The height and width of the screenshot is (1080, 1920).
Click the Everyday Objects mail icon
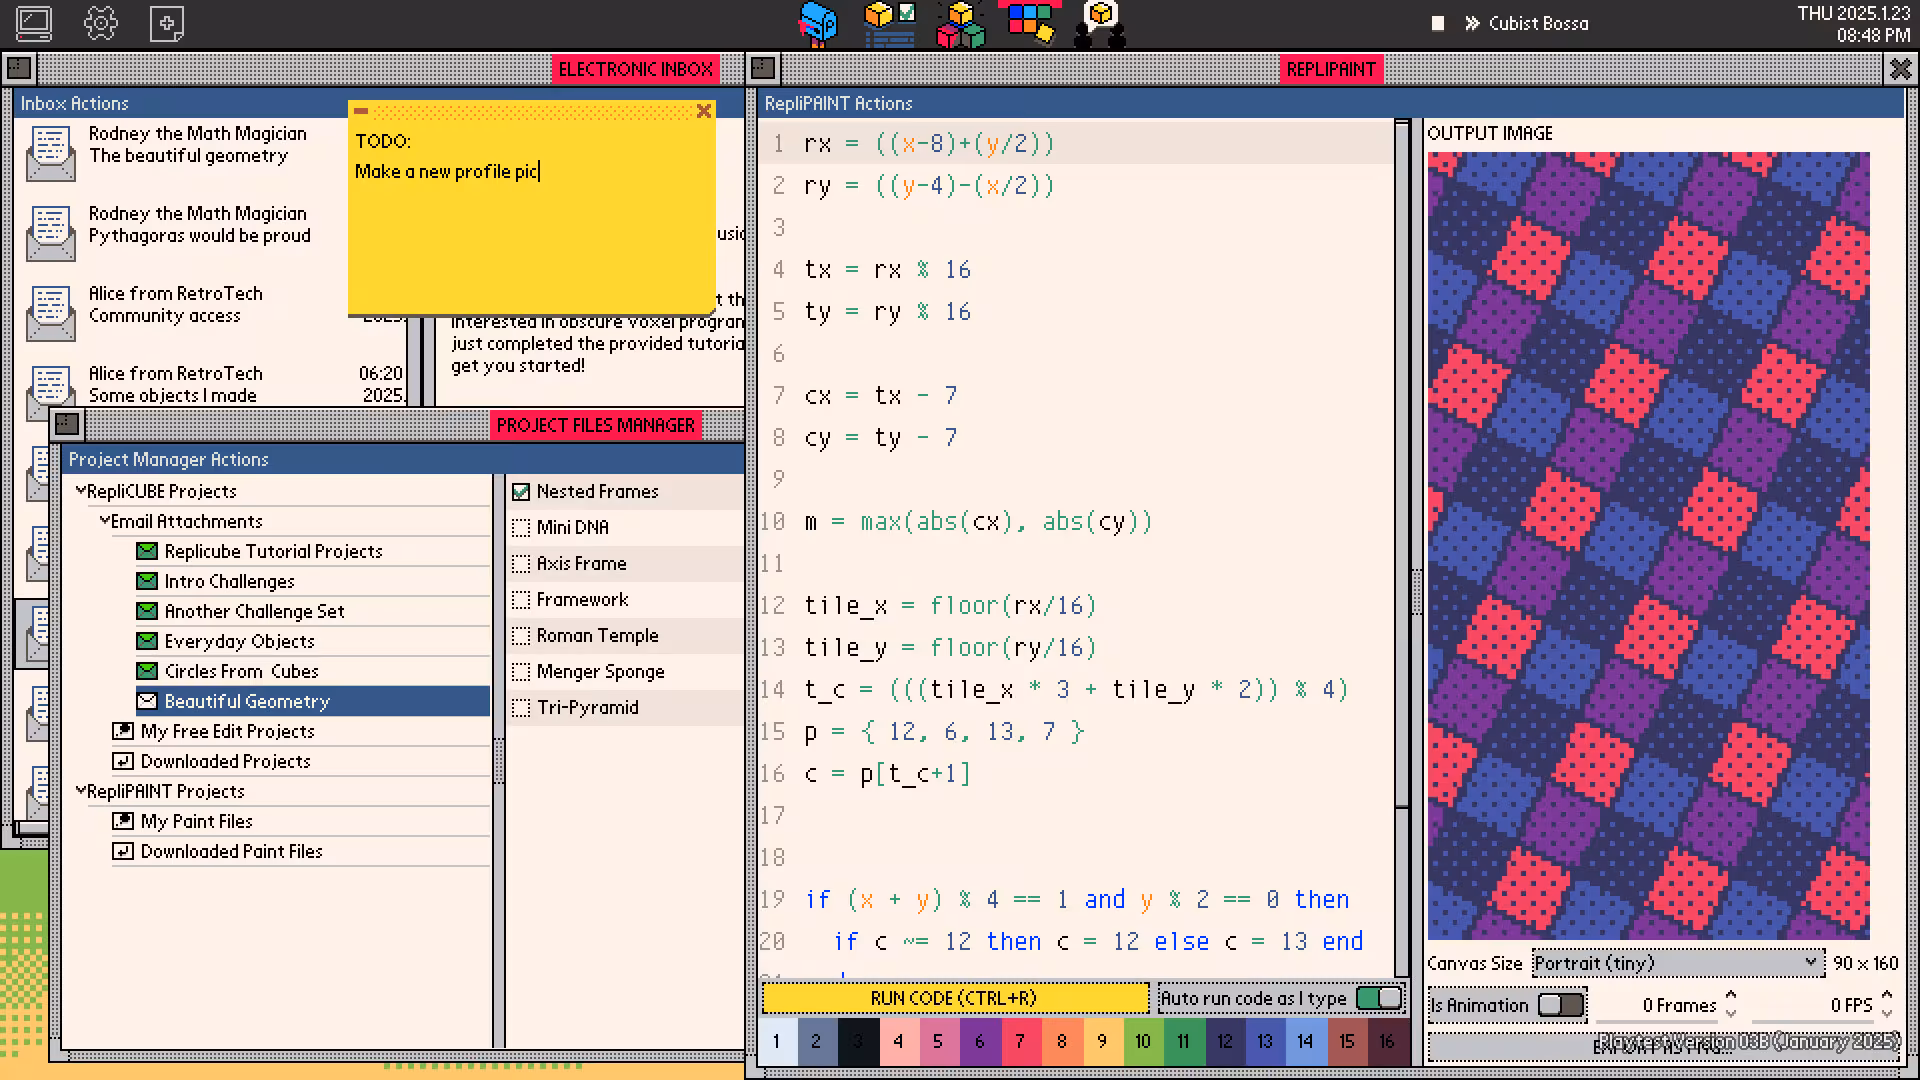pos(147,641)
